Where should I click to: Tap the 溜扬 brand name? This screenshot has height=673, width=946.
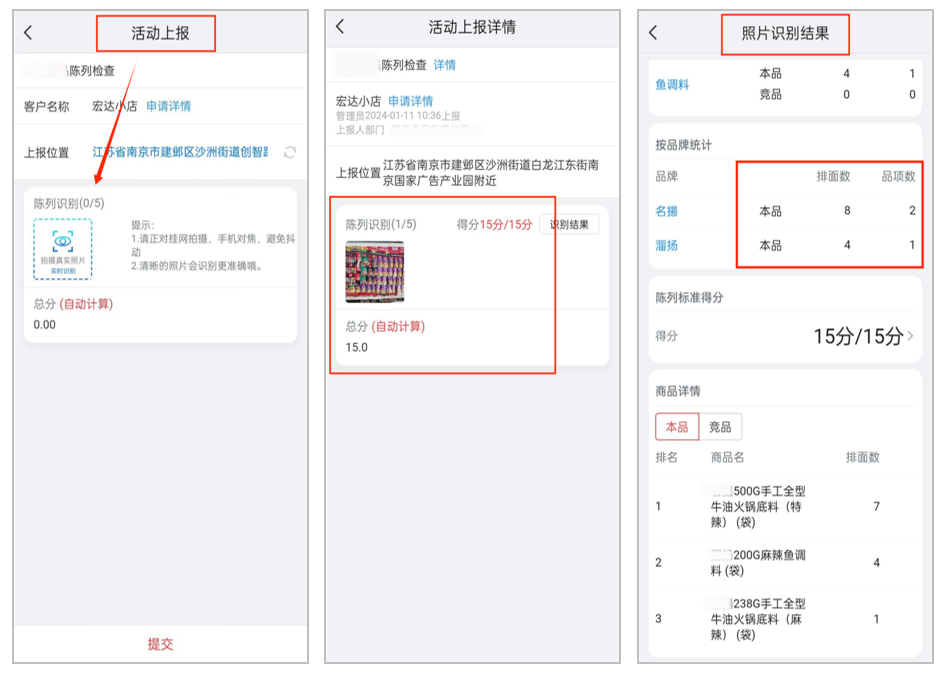click(667, 244)
